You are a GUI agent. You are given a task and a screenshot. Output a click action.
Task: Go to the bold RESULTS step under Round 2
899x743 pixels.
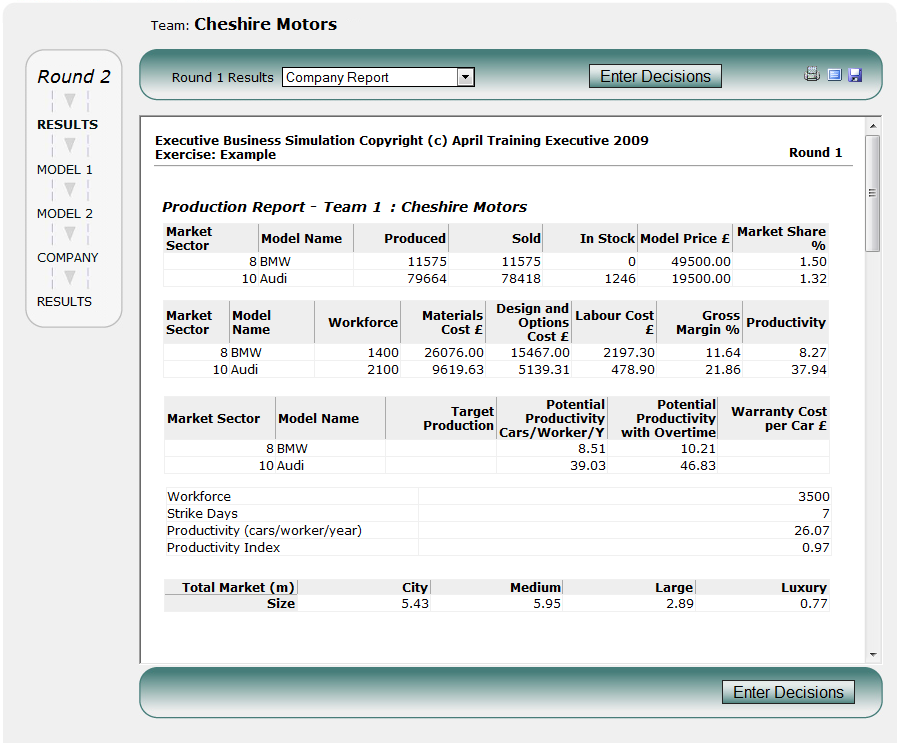pyautogui.click(x=68, y=124)
